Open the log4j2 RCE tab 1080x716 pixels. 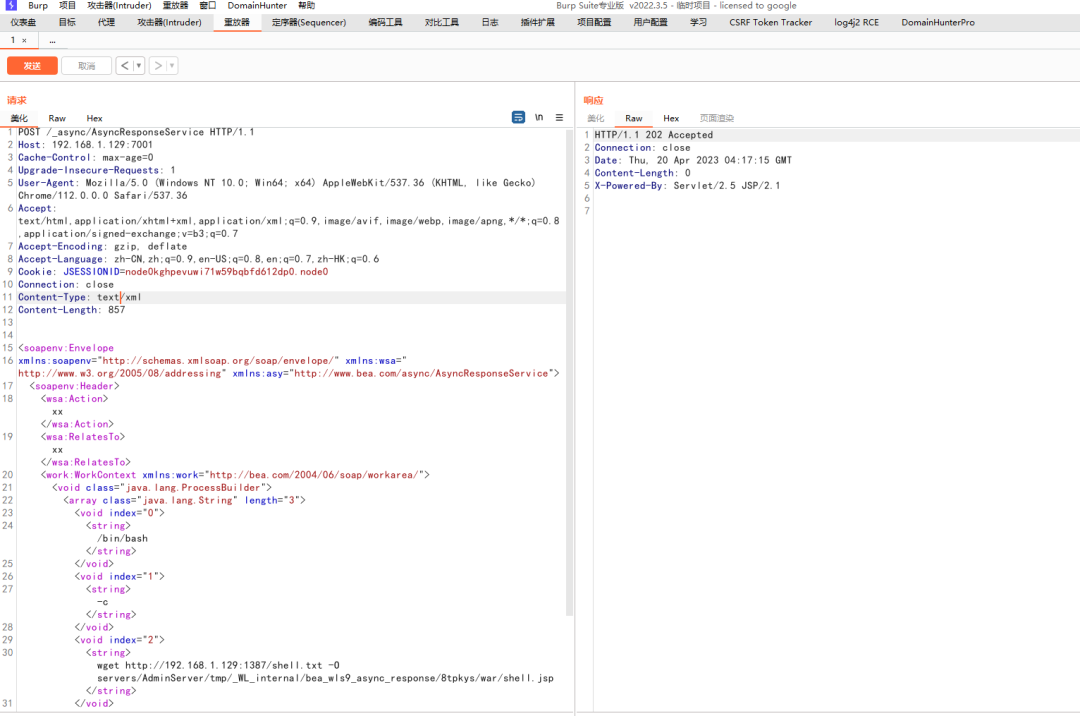pos(856,23)
